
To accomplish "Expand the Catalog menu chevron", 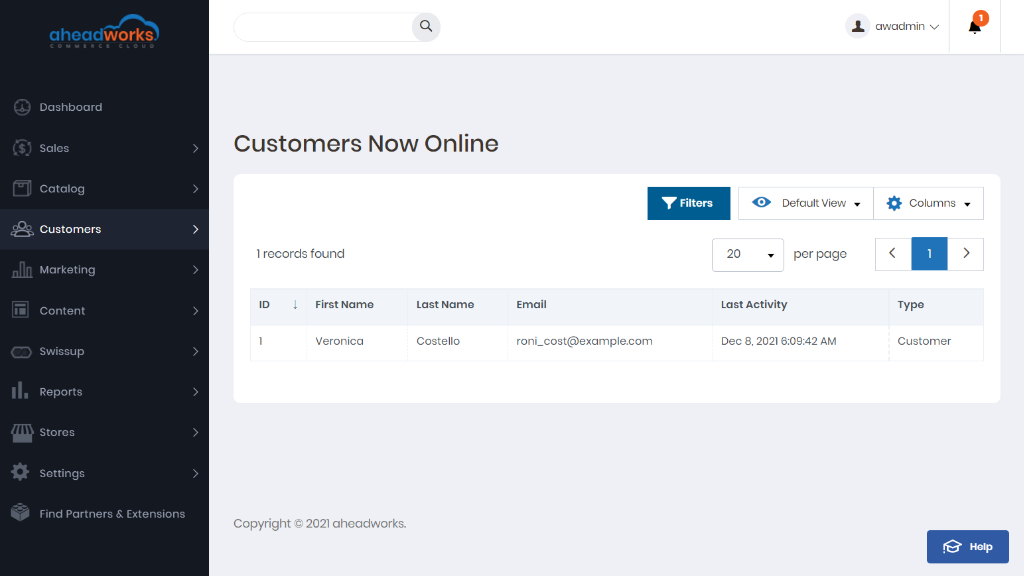I will point(195,189).
